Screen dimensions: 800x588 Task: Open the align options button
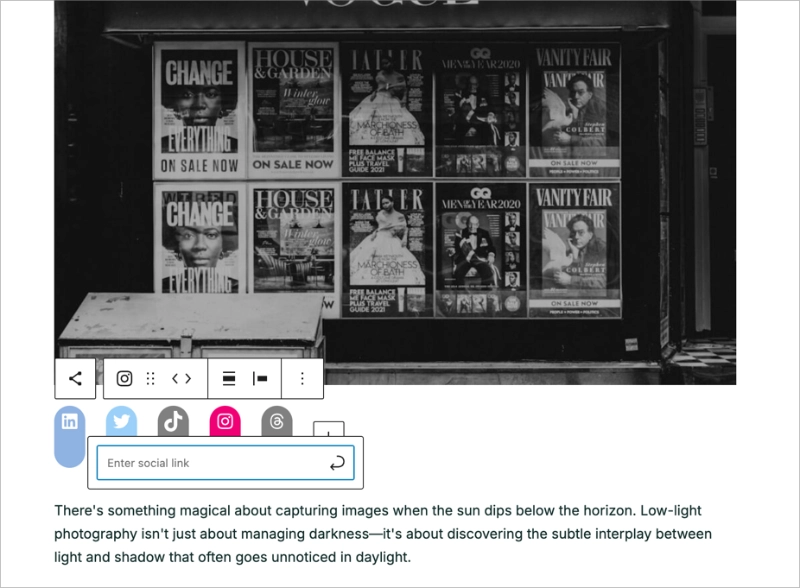(229, 379)
